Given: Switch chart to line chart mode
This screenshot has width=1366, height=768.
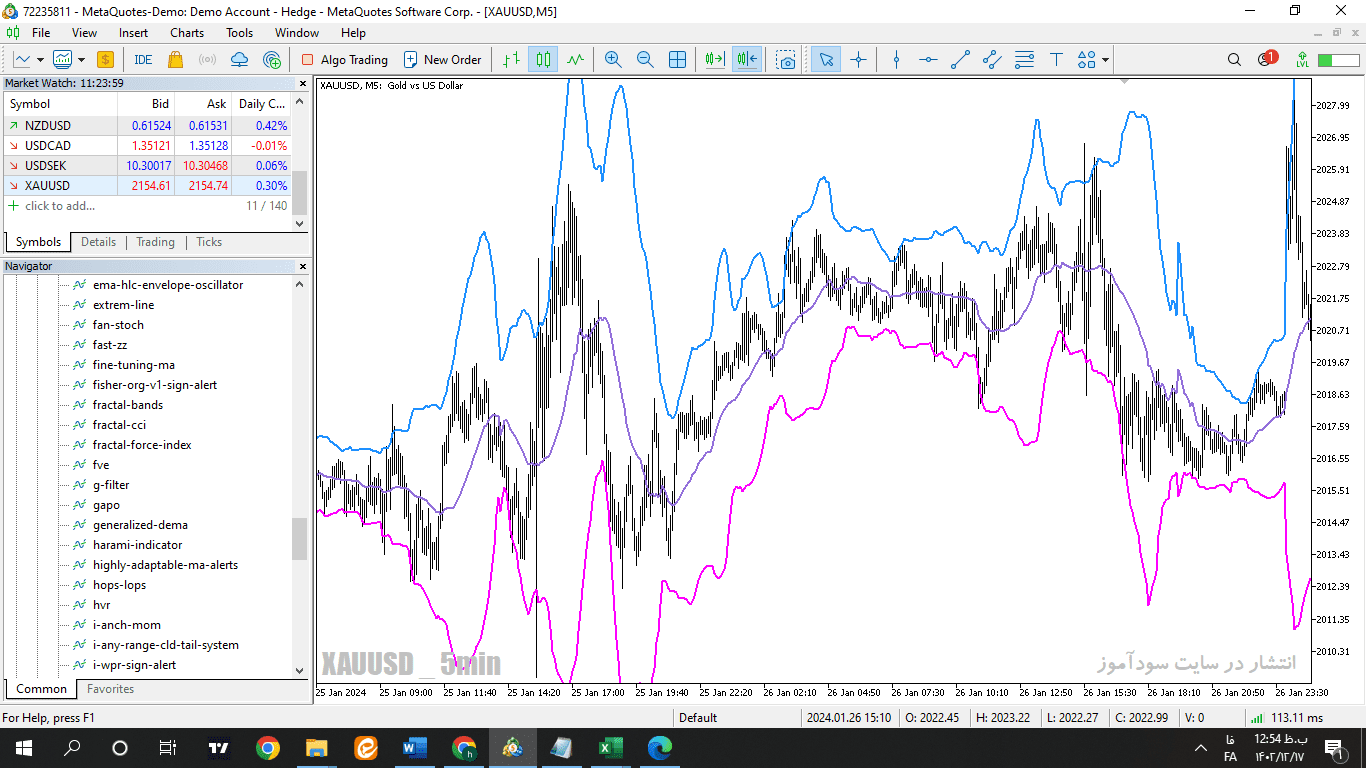Looking at the screenshot, I should coord(575,60).
